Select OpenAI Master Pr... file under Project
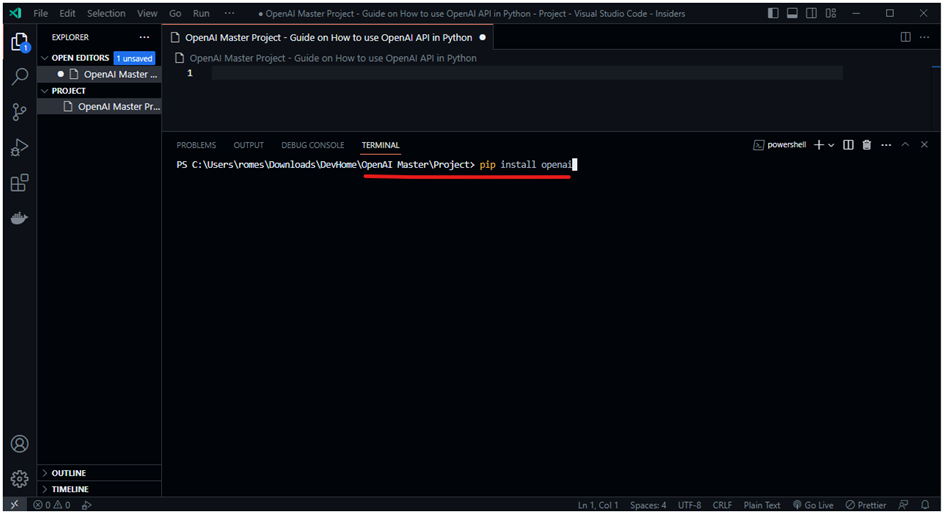Image resolution: width=944 pixels, height=514 pixels. tap(99, 107)
